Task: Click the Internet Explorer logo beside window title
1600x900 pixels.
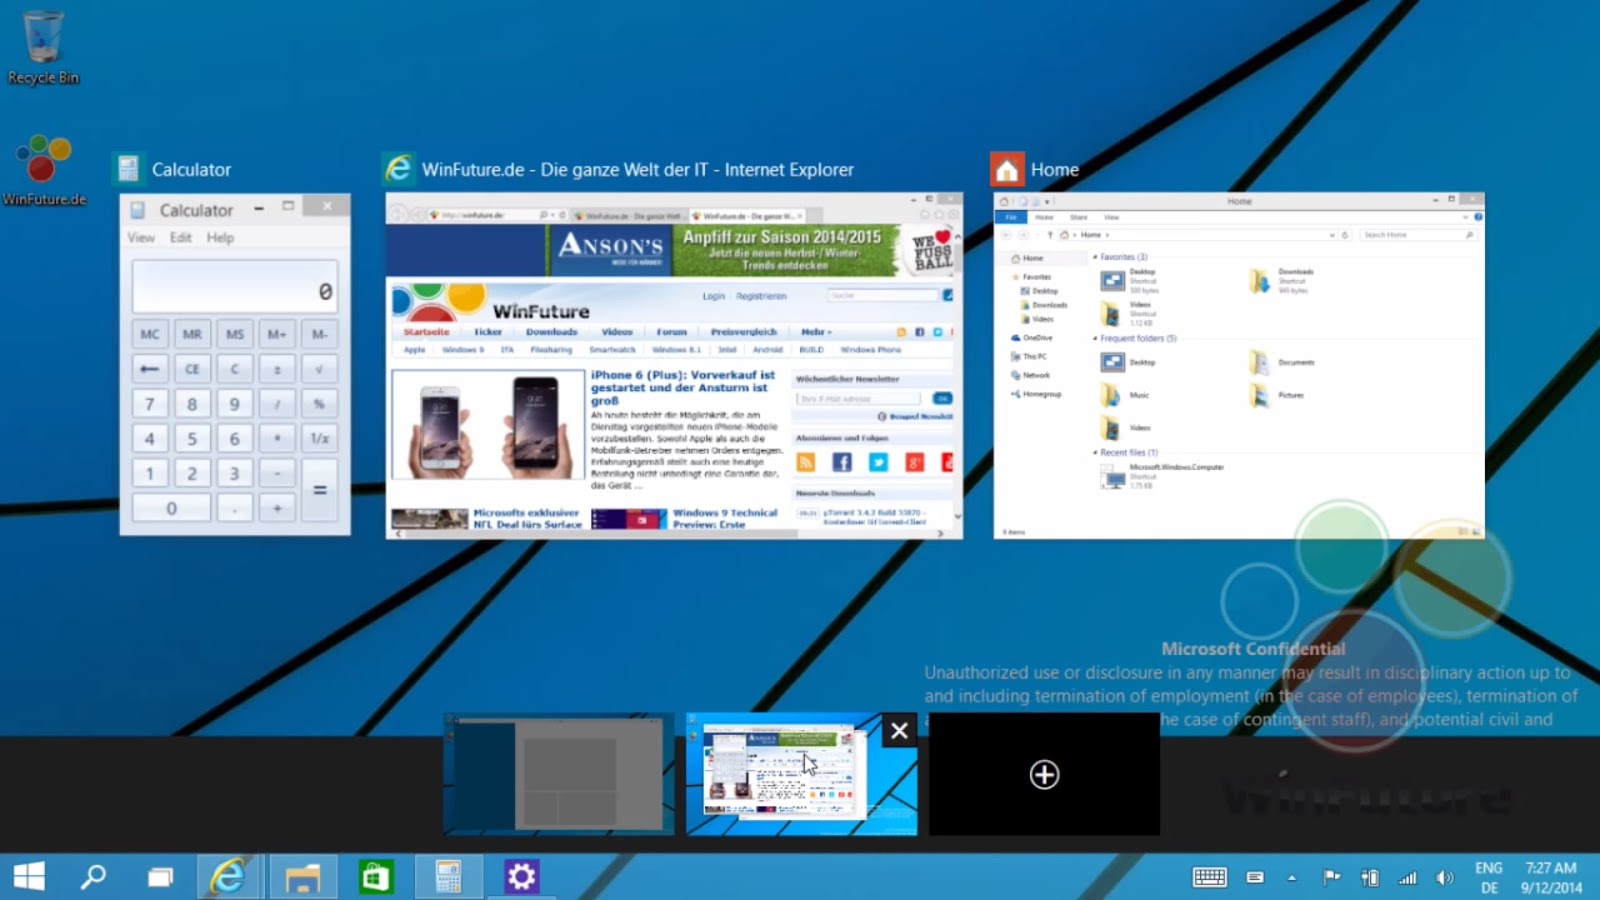Action: (398, 169)
